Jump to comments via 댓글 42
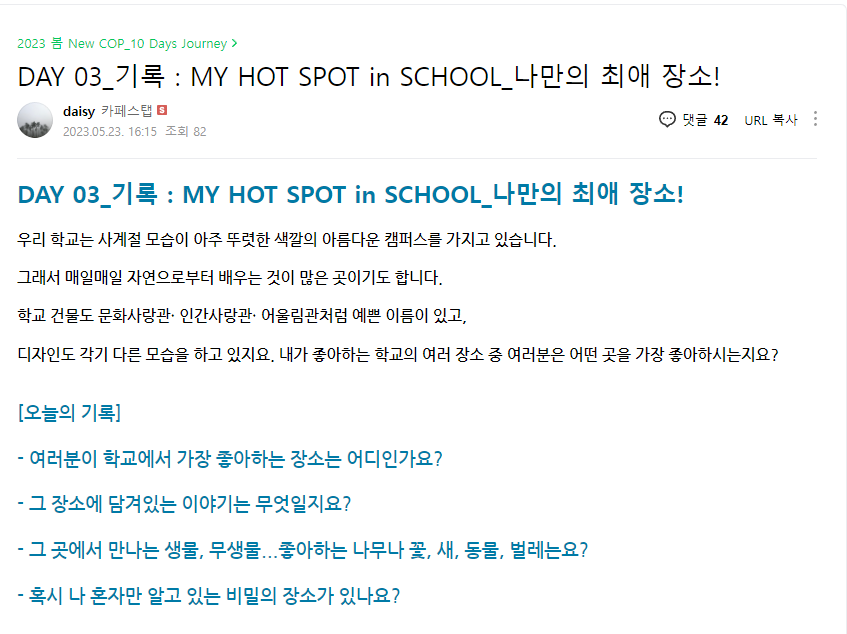 click(x=705, y=120)
